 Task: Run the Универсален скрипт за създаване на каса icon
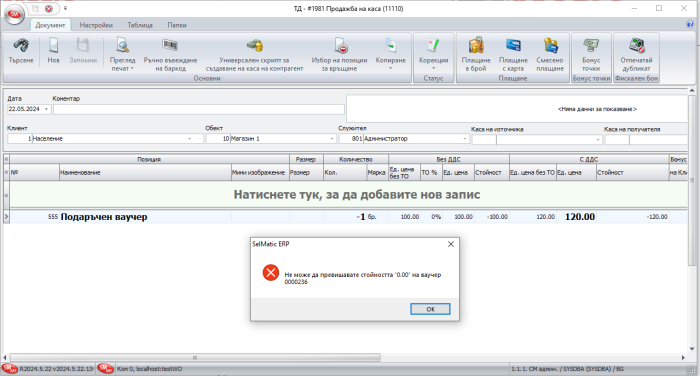click(x=254, y=45)
